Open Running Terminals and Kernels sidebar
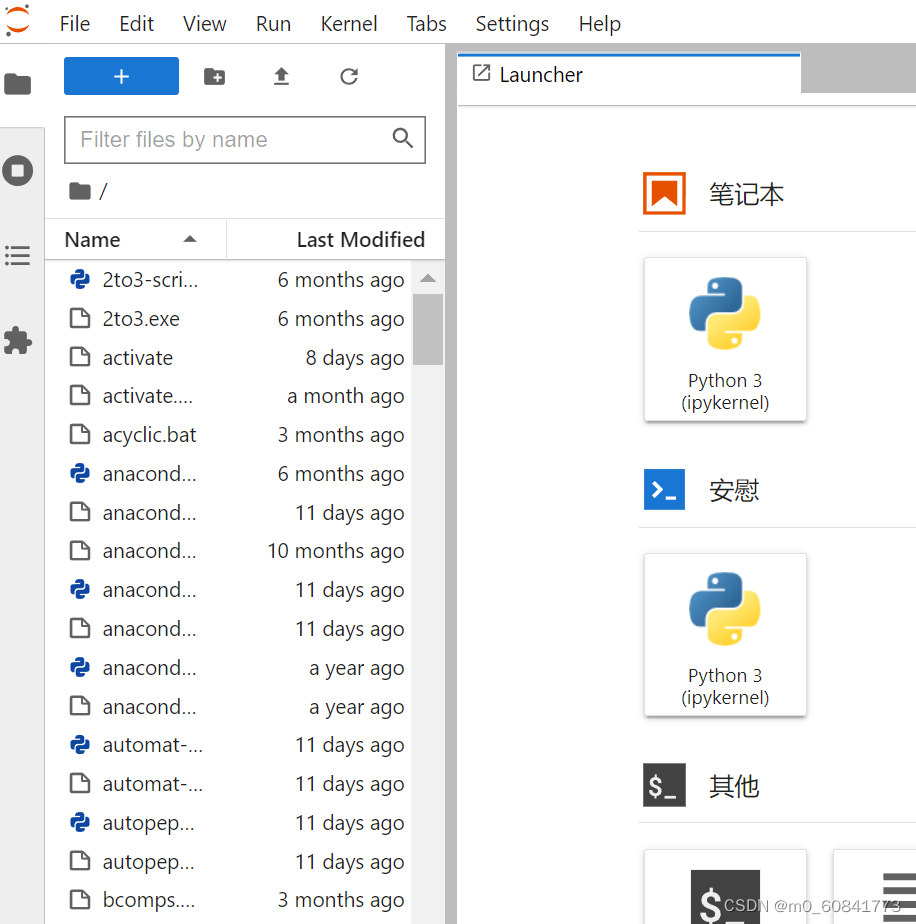Viewport: 916px width, 924px height. tap(18, 171)
